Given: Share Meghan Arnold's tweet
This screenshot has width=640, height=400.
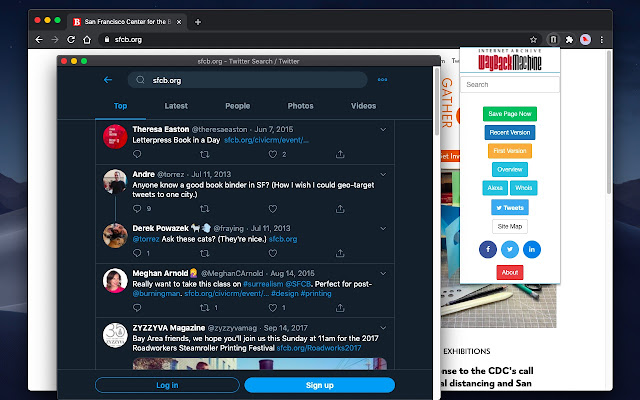Looking at the screenshot, I should 340,308.
